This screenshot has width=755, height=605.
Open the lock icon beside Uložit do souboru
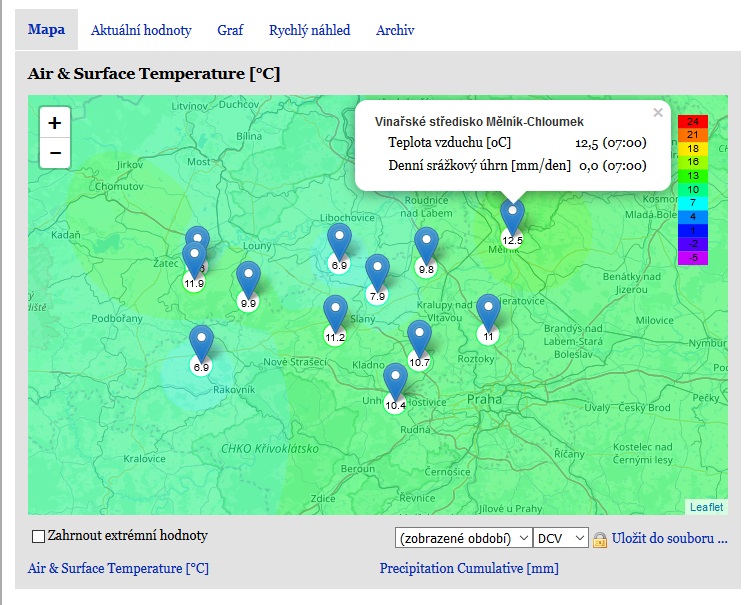[x=600, y=539]
